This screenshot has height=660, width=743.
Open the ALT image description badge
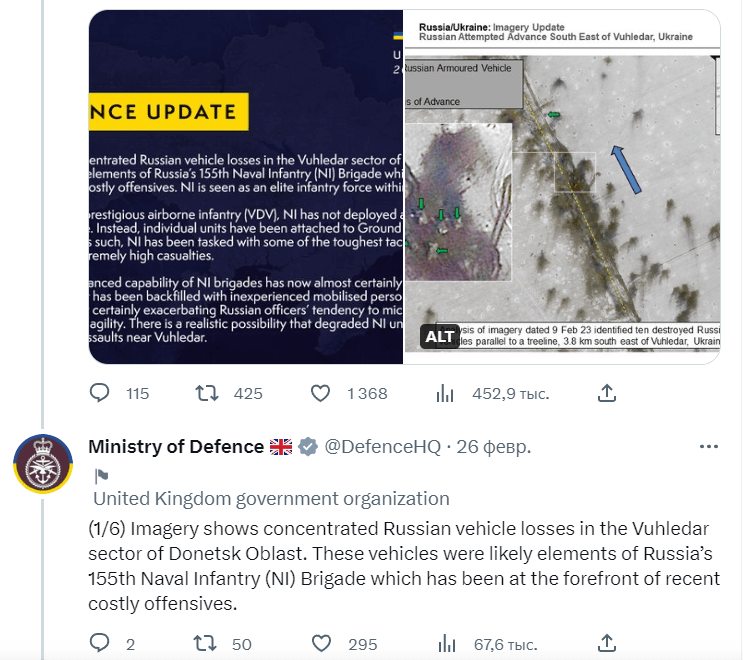coord(439,336)
